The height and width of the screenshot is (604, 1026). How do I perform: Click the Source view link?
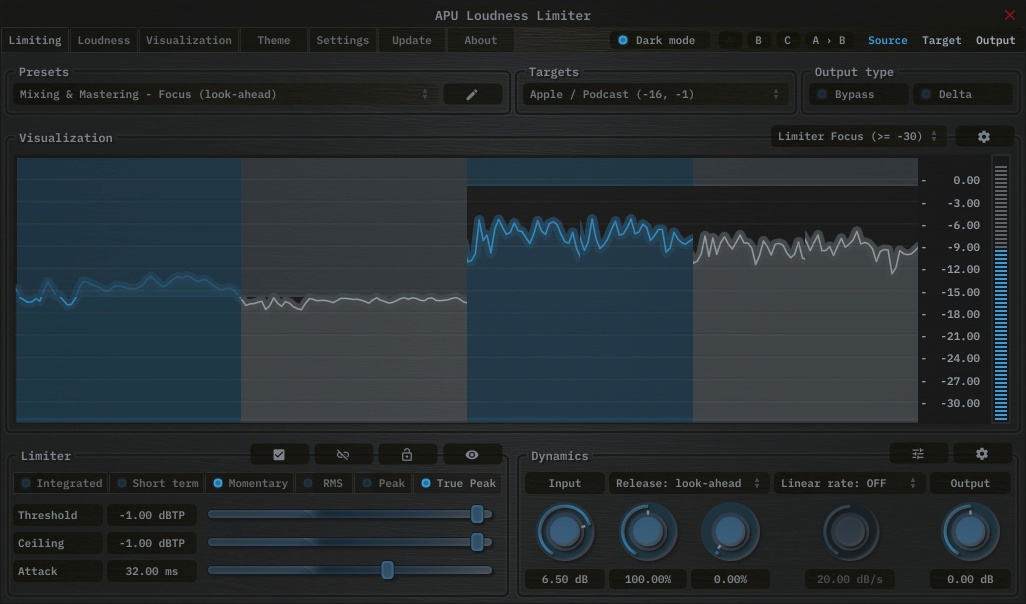click(887, 40)
